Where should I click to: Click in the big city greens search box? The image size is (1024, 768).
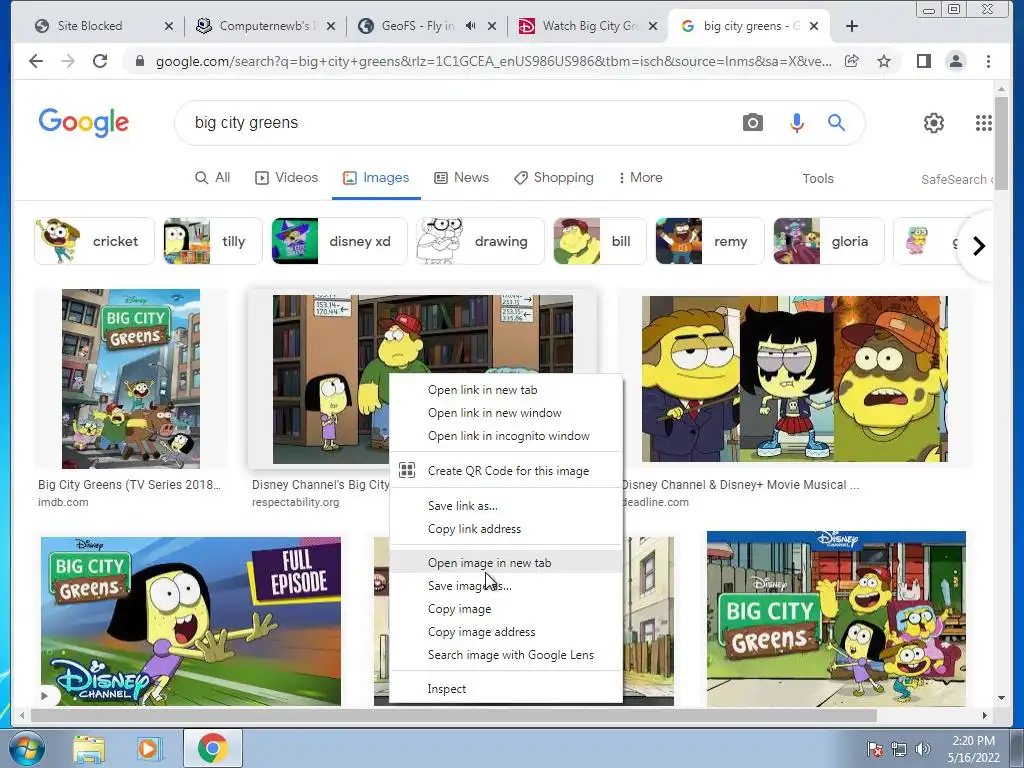click(x=457, y=123)
